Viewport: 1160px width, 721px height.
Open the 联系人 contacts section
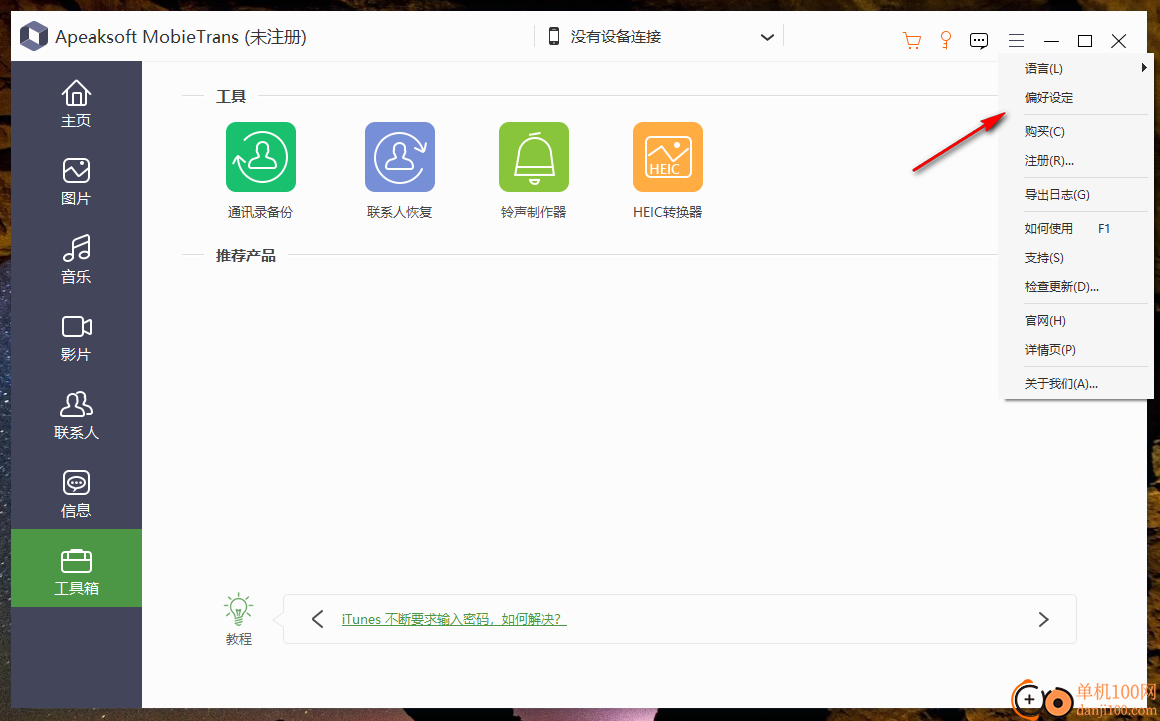coord(76,416)
